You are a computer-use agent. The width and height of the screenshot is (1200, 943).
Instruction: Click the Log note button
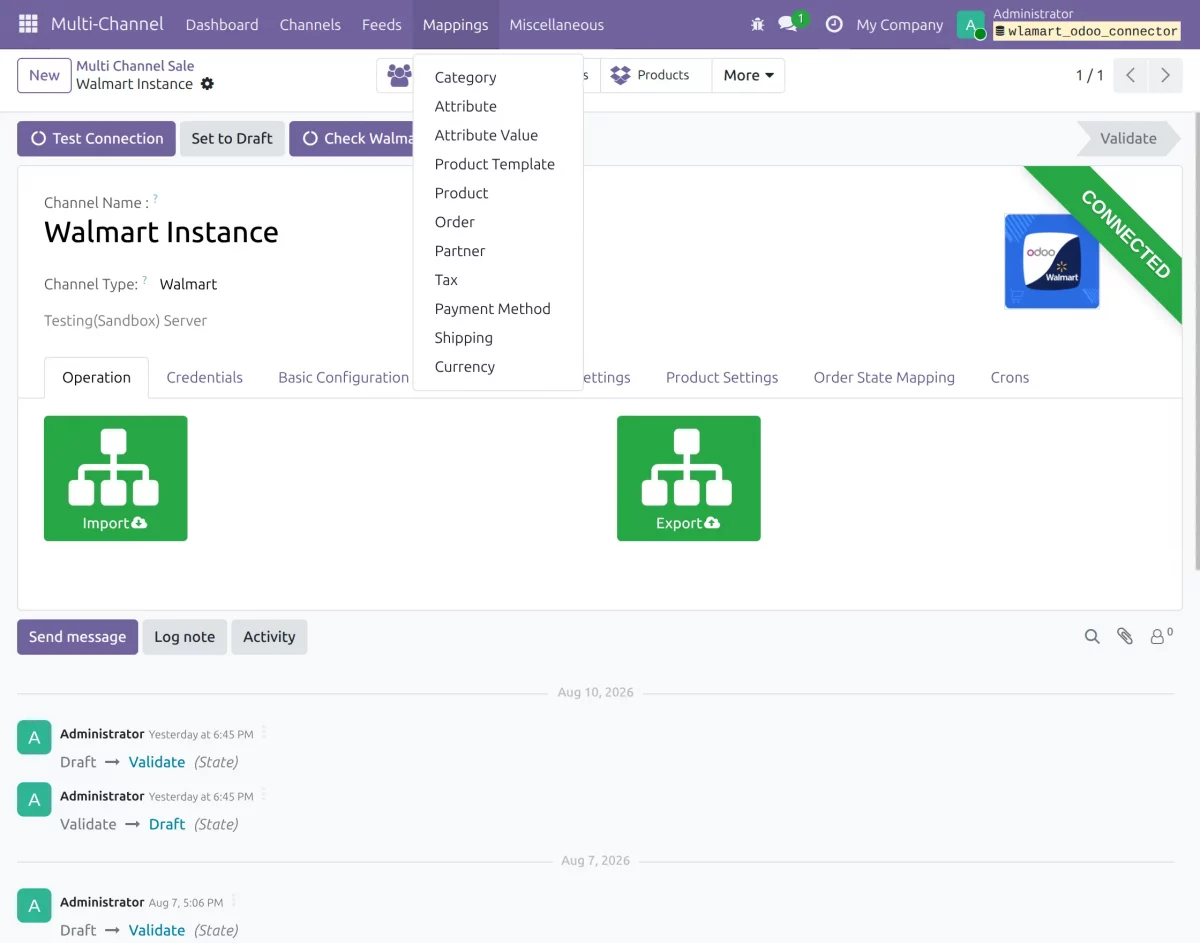(184, 636)
